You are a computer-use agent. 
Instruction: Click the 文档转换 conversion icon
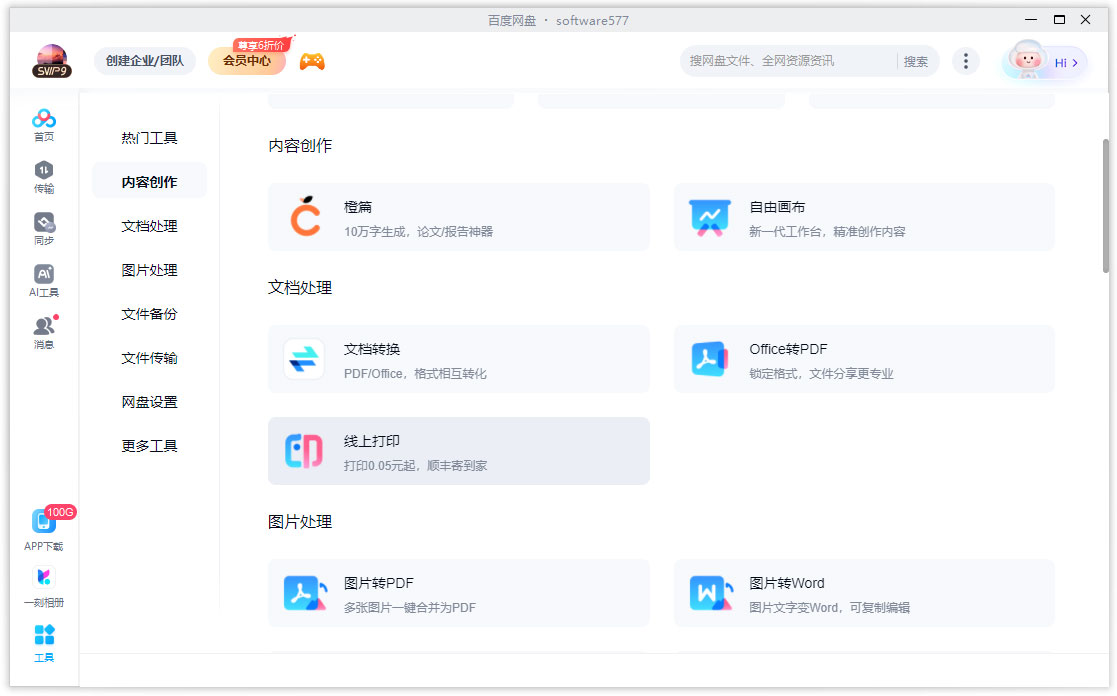(303, 359)
